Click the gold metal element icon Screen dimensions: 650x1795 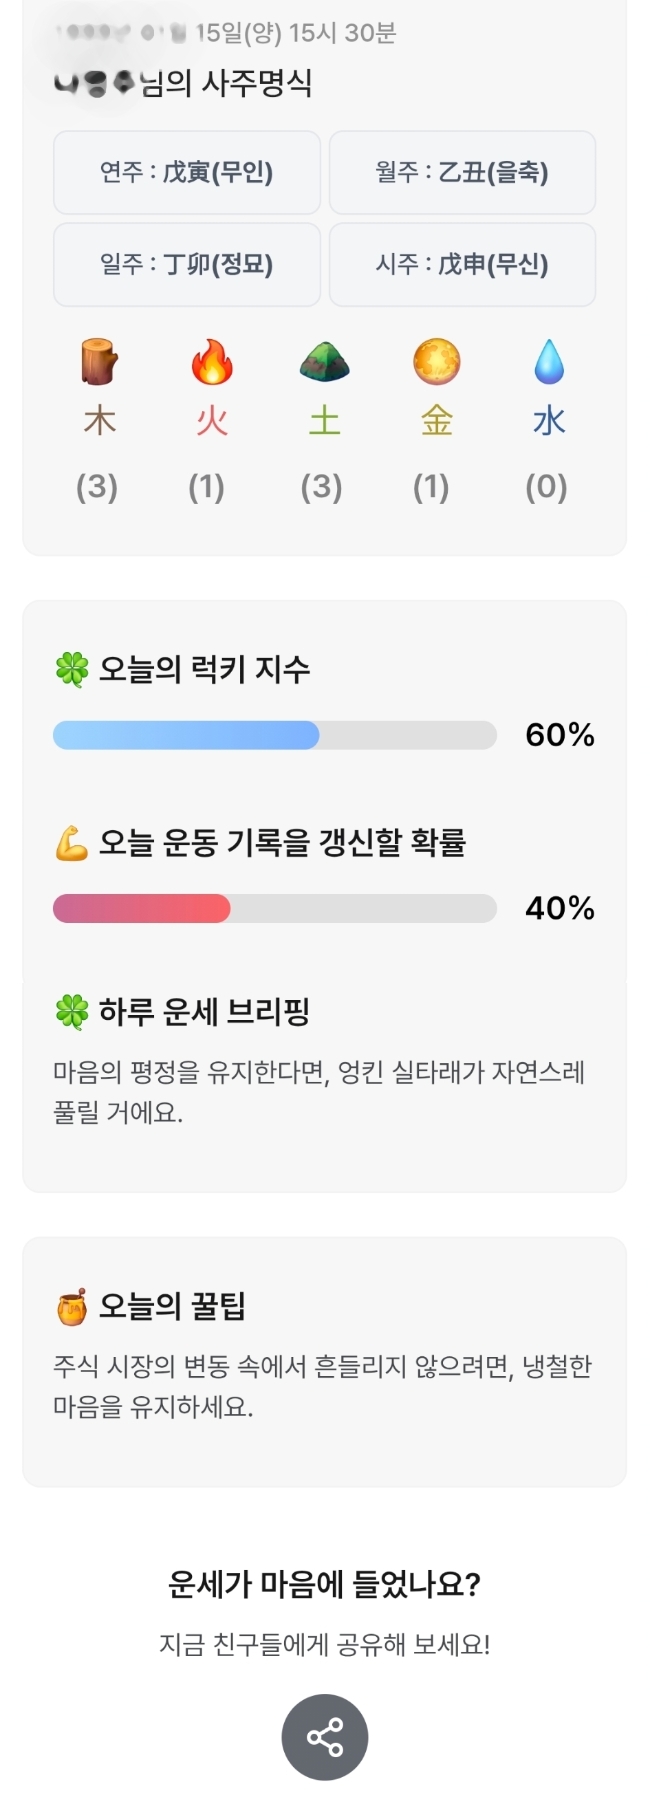(437, 361)
